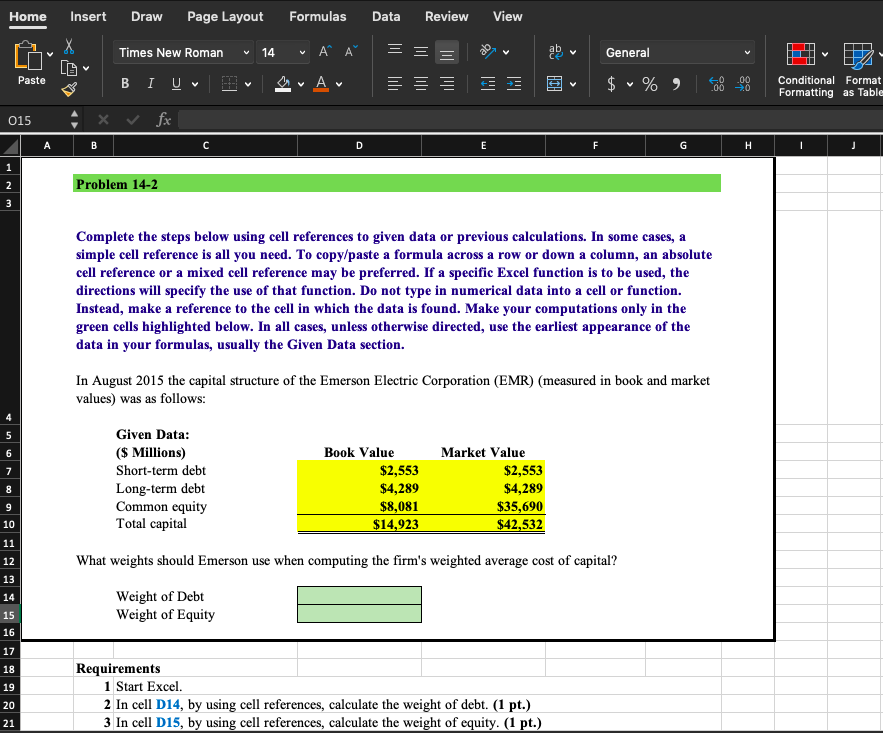Apply currency format with dollar sign icon
The width and height of the screenshot is (883, 733).
pos(613,85)
